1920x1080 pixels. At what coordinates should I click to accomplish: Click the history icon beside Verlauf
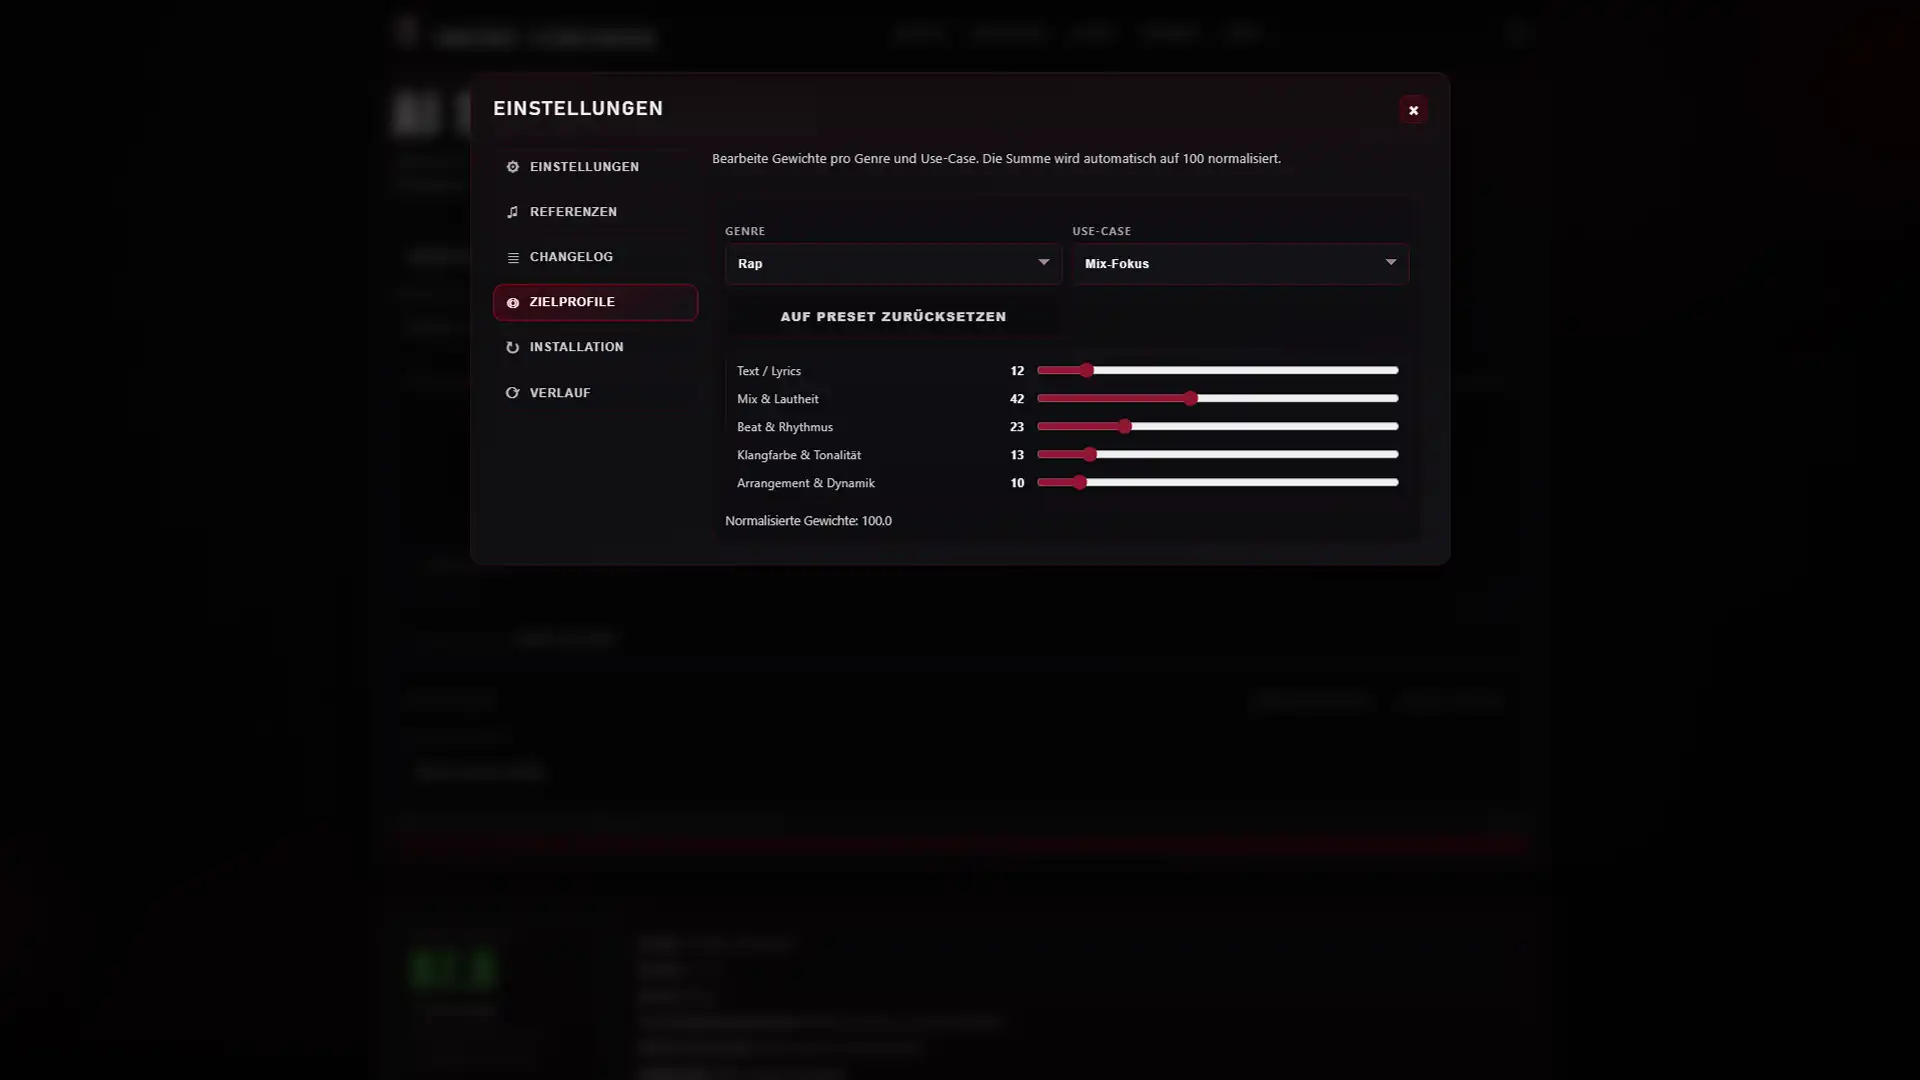click(513, 393)
